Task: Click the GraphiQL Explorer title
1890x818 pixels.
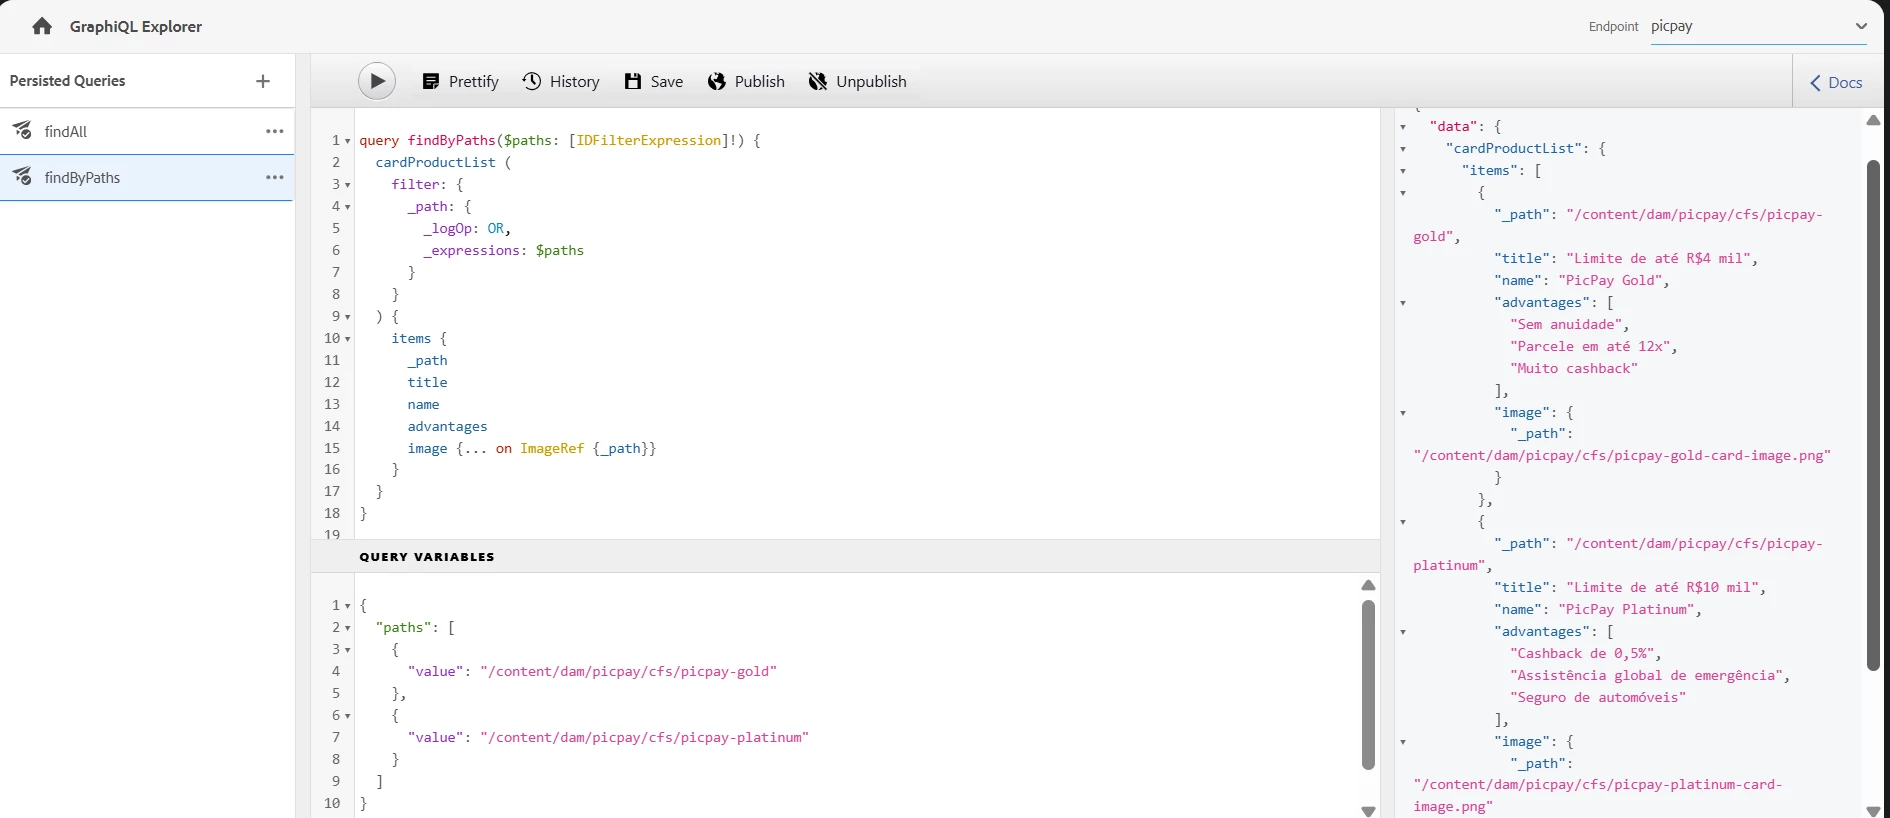Action: (x=136, y=26)
